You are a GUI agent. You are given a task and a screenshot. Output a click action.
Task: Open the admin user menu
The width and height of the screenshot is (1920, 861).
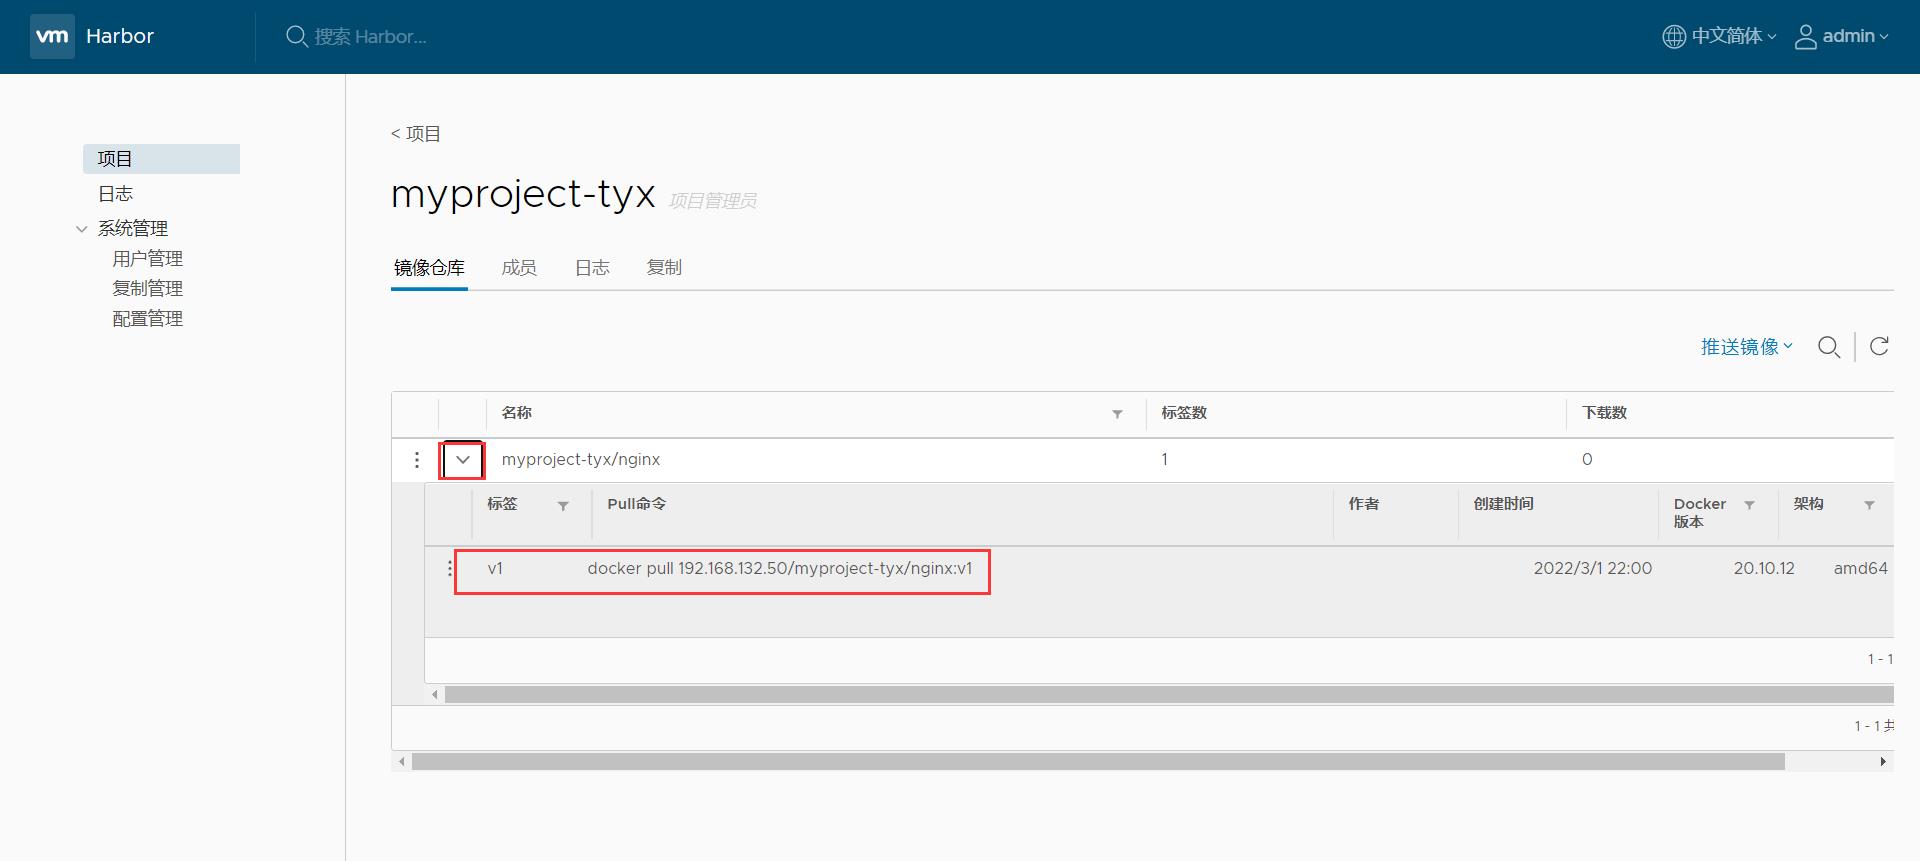tap(1841, 36)
